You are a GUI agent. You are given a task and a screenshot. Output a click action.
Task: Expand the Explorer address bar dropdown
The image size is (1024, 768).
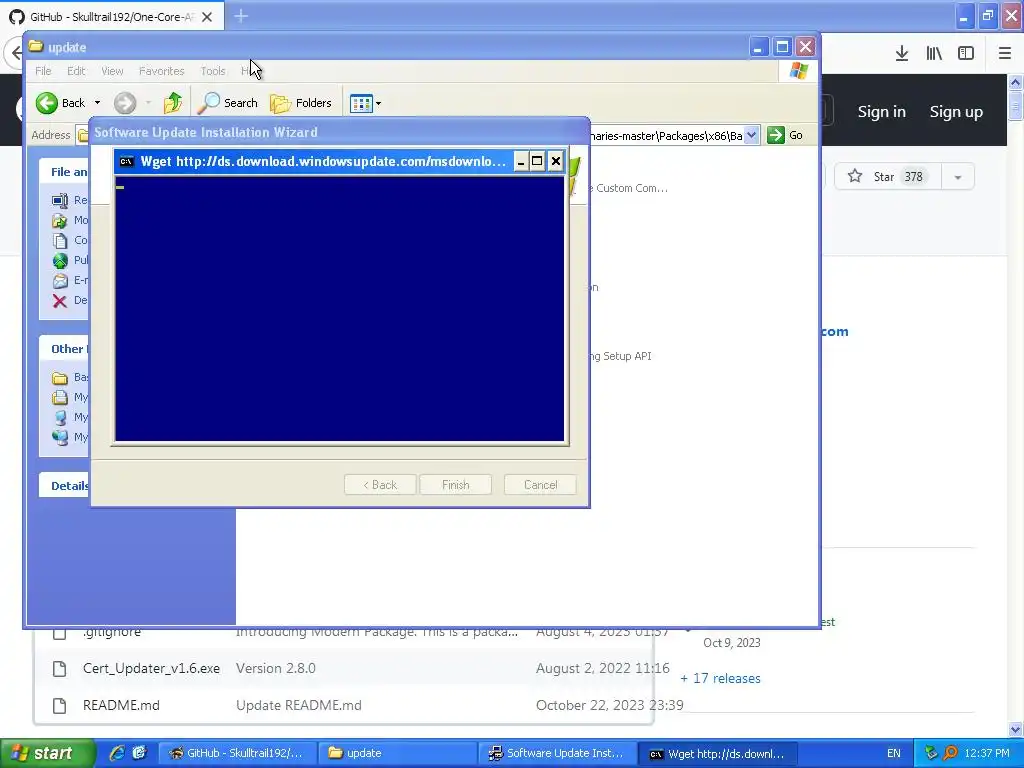(752, 135)
